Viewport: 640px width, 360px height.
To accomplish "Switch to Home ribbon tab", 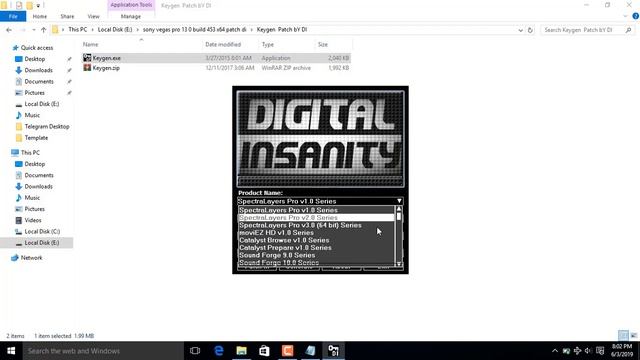I will (40, 16).
